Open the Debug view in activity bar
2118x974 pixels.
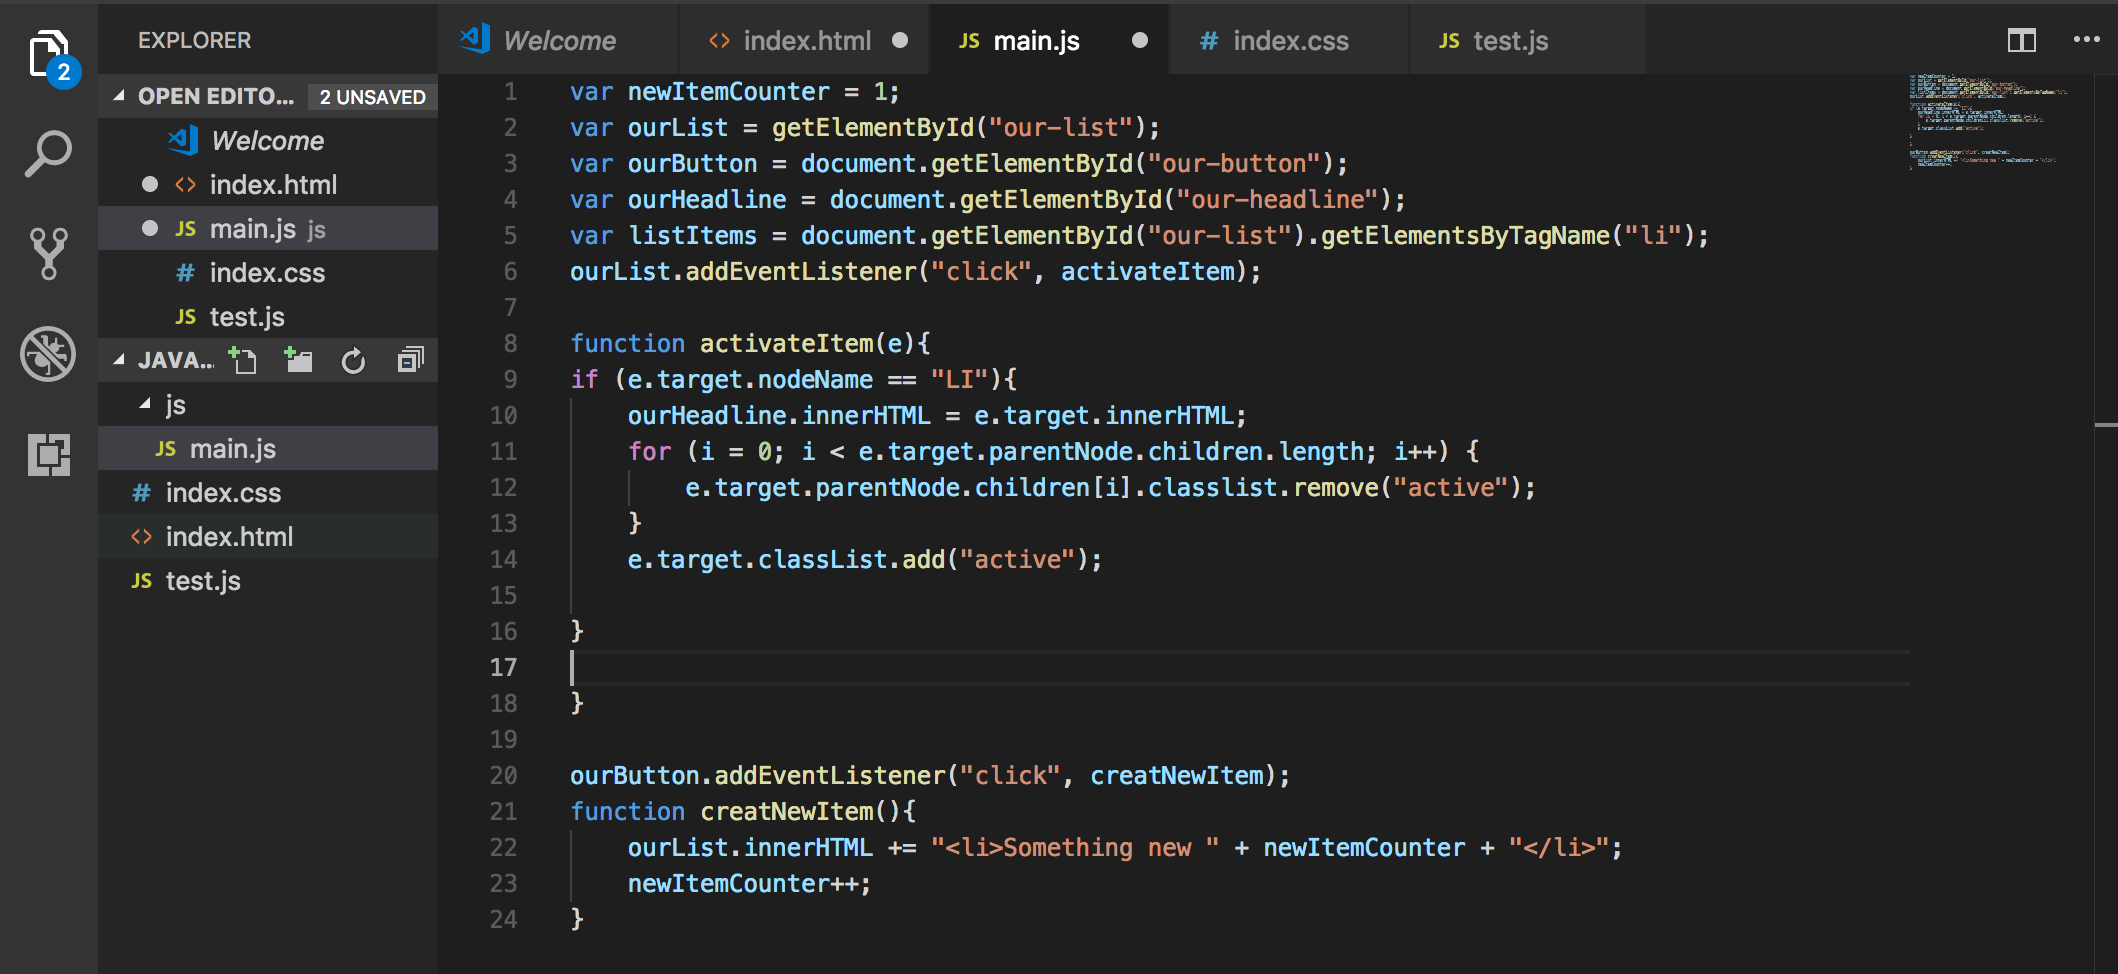(48, 354)
